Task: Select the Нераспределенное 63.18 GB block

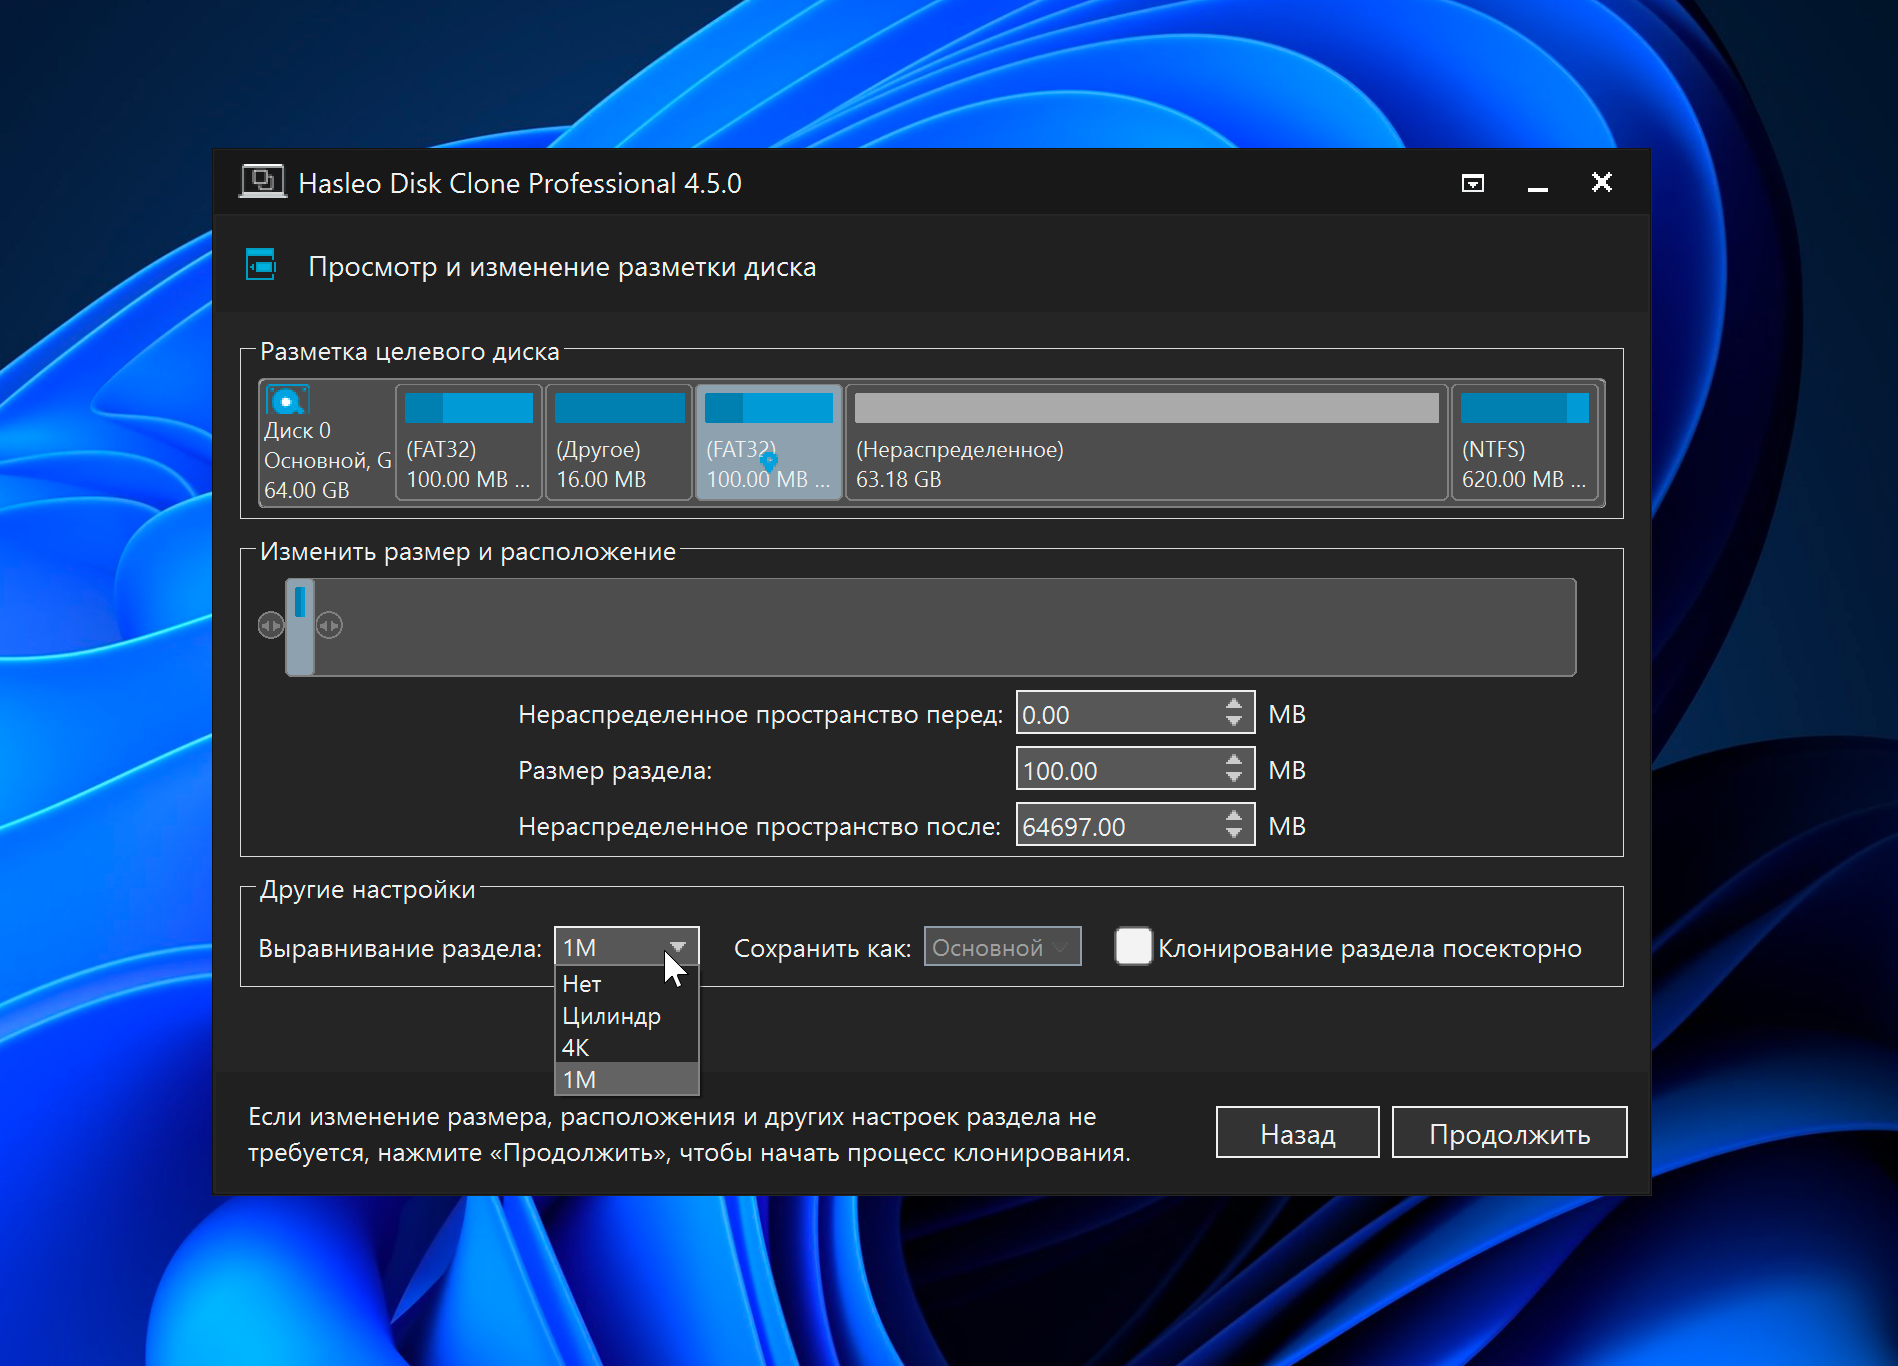Action: tap(1147, 442)
